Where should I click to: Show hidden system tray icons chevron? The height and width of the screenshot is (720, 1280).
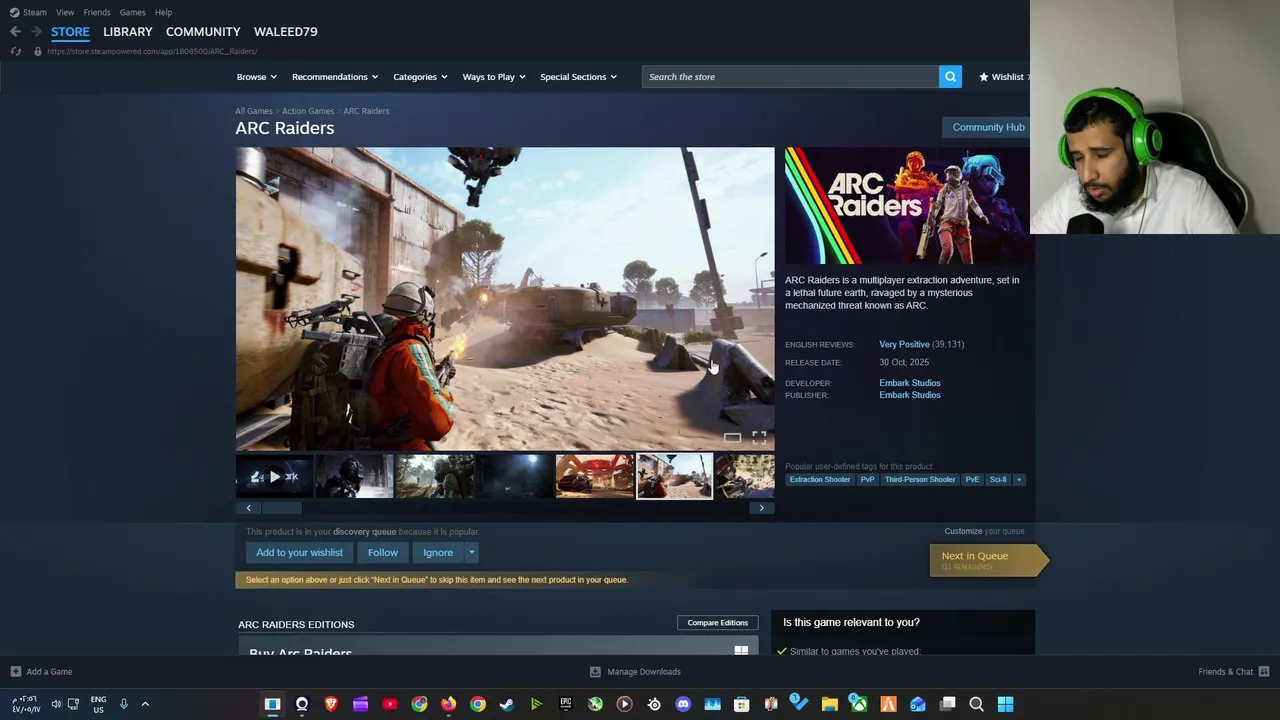click(145, 704)
